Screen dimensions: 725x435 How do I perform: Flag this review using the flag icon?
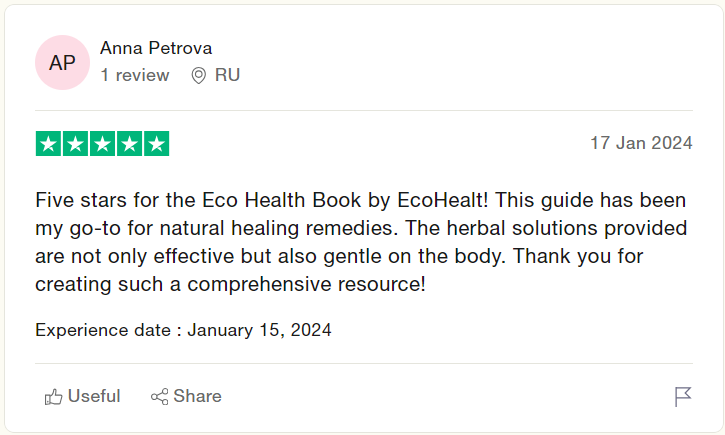(x=682, y=397)
